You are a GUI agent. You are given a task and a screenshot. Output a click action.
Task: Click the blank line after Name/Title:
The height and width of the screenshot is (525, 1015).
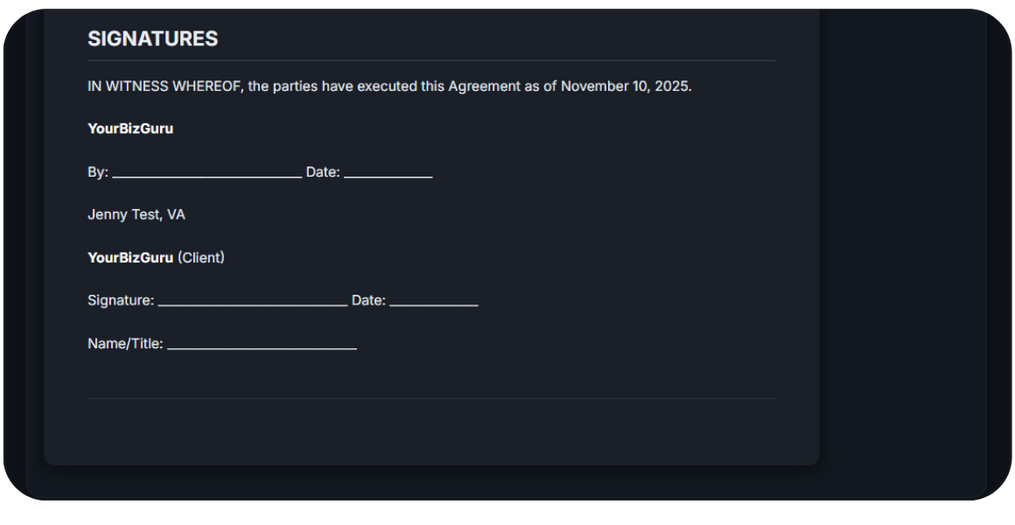point(262,346)
